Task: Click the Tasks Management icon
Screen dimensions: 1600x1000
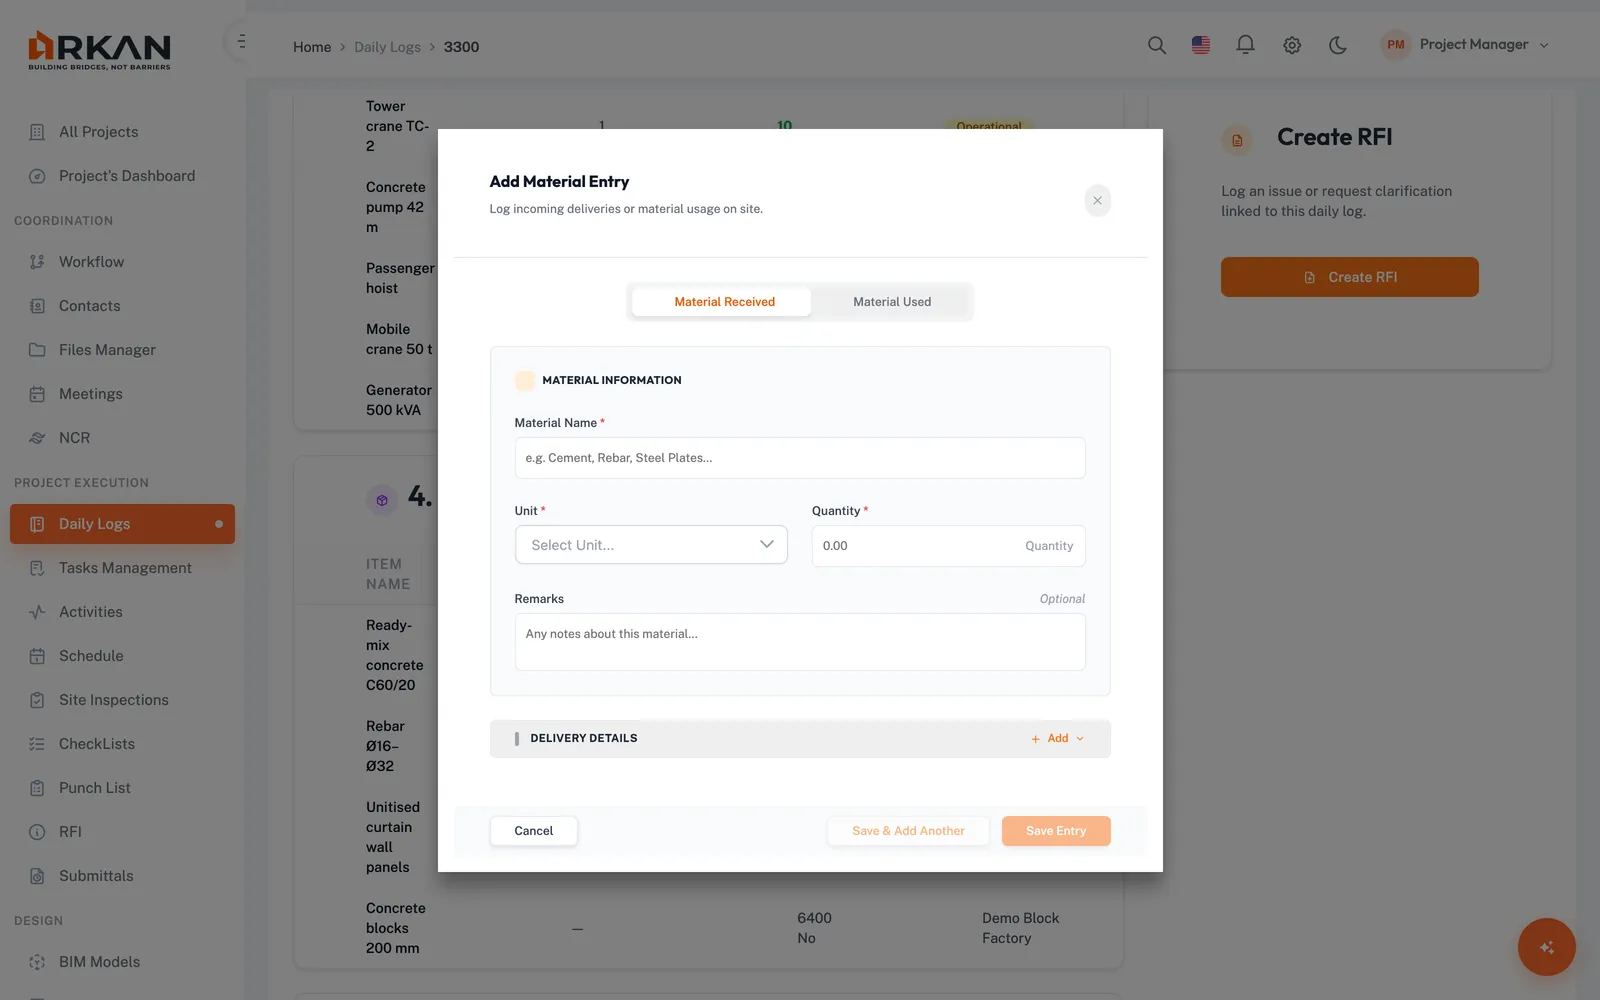Action: pos(37,568)
